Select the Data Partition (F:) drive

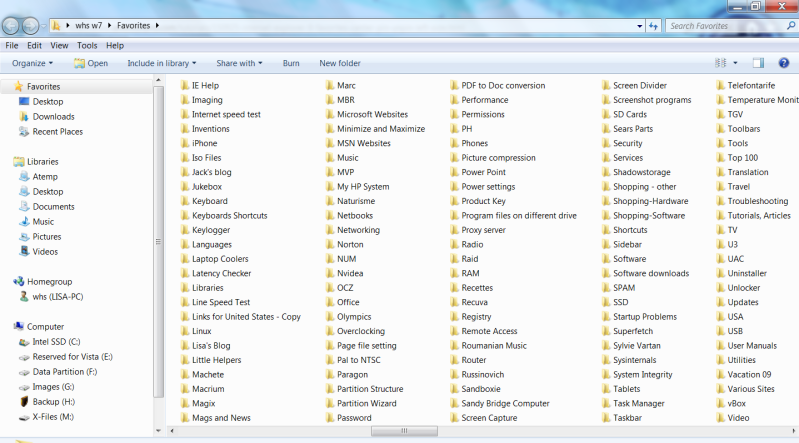(65, 372)
